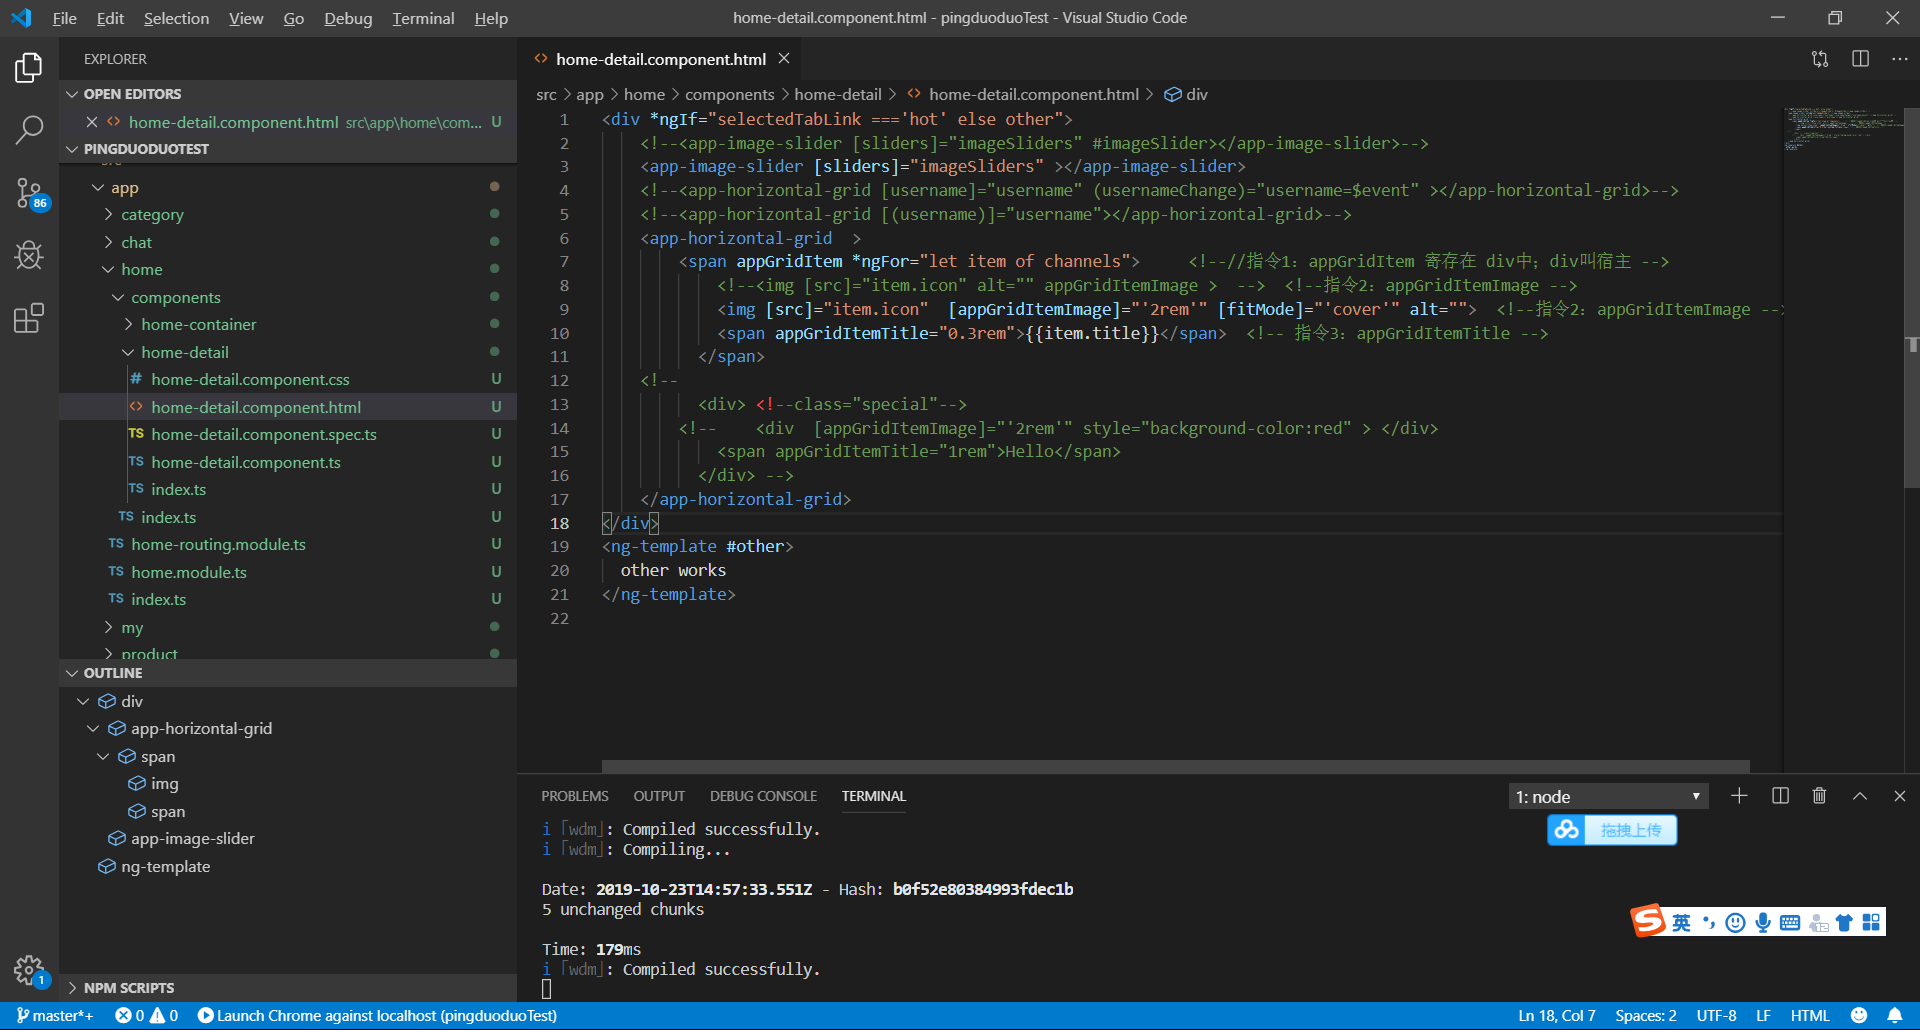Change language mode via HTML
Viewport: 1920px width, 1030px height.
tap(1810, 1016)
